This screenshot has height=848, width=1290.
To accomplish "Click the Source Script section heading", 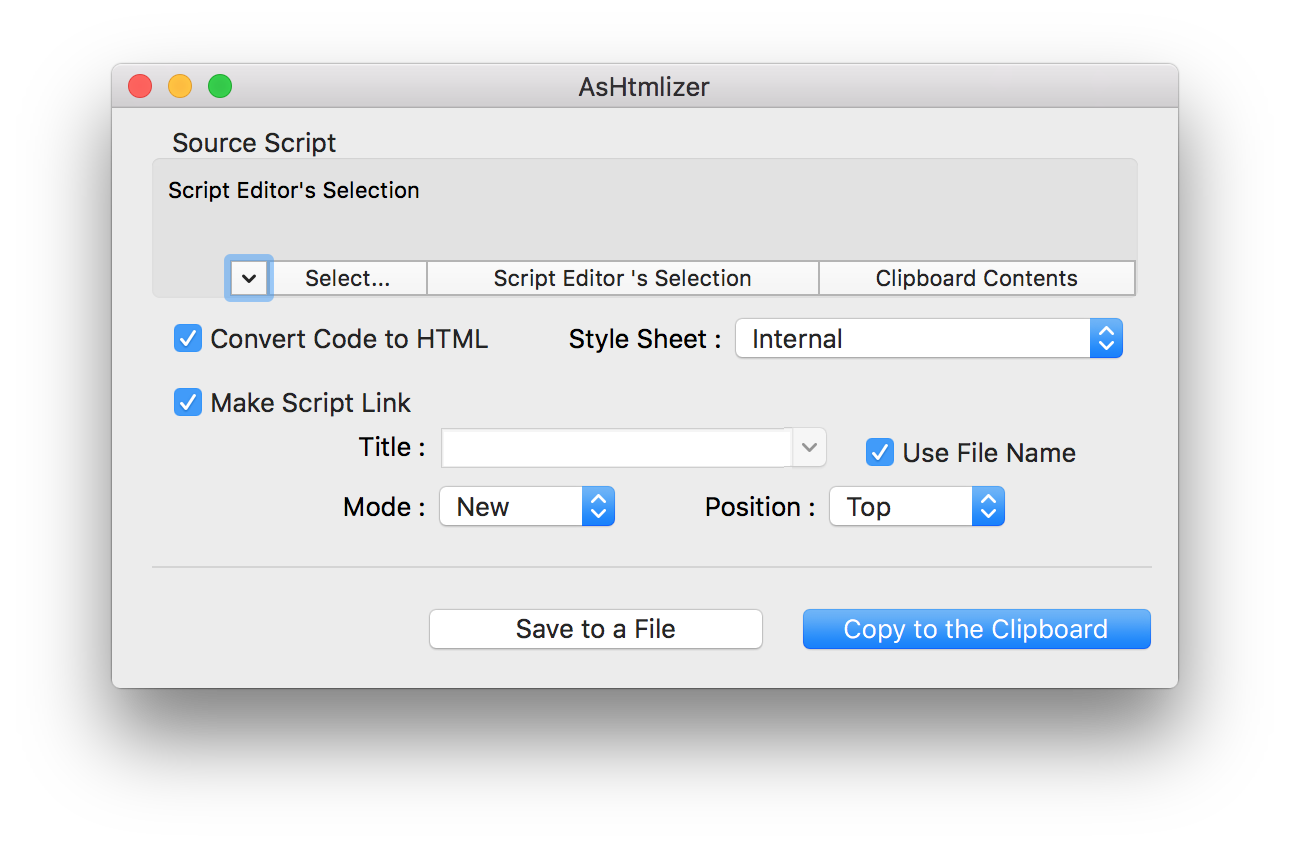I will tap(254, 143).
